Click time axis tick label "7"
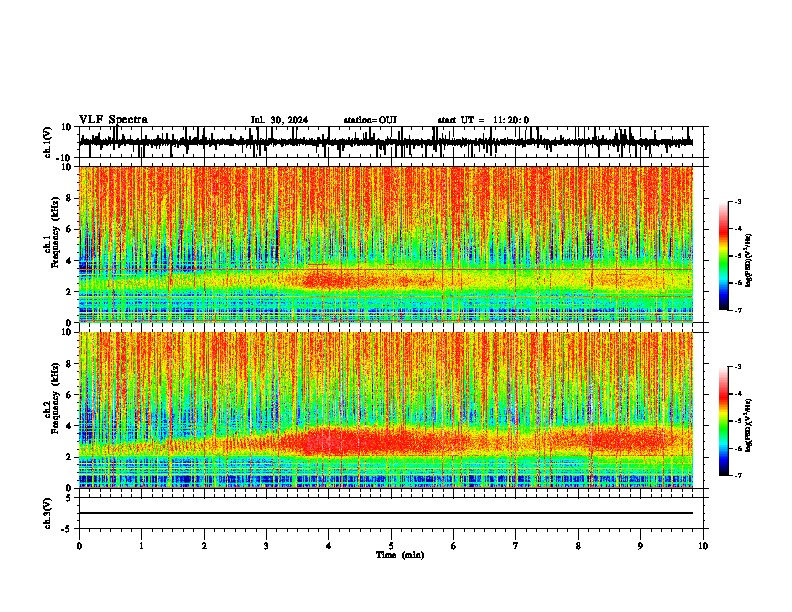 [516, 546]
